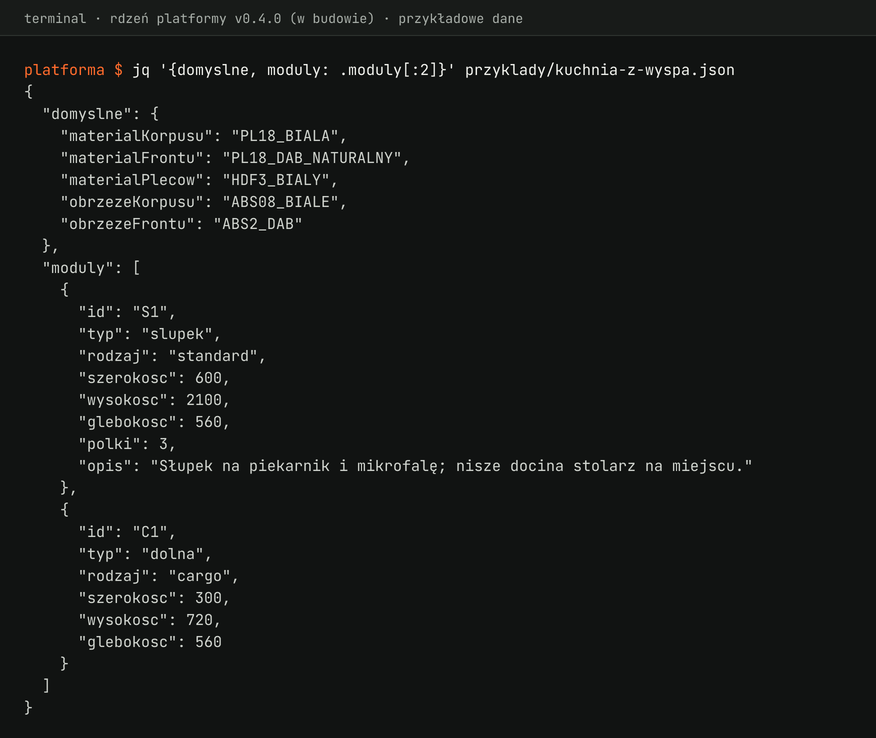Select the line "id": "C1"
Screen dimensions: 876x738
127,532
